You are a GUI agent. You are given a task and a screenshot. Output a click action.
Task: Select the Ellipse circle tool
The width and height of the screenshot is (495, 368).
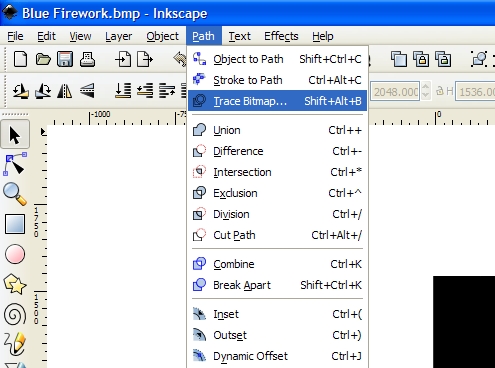click(15, 254)
